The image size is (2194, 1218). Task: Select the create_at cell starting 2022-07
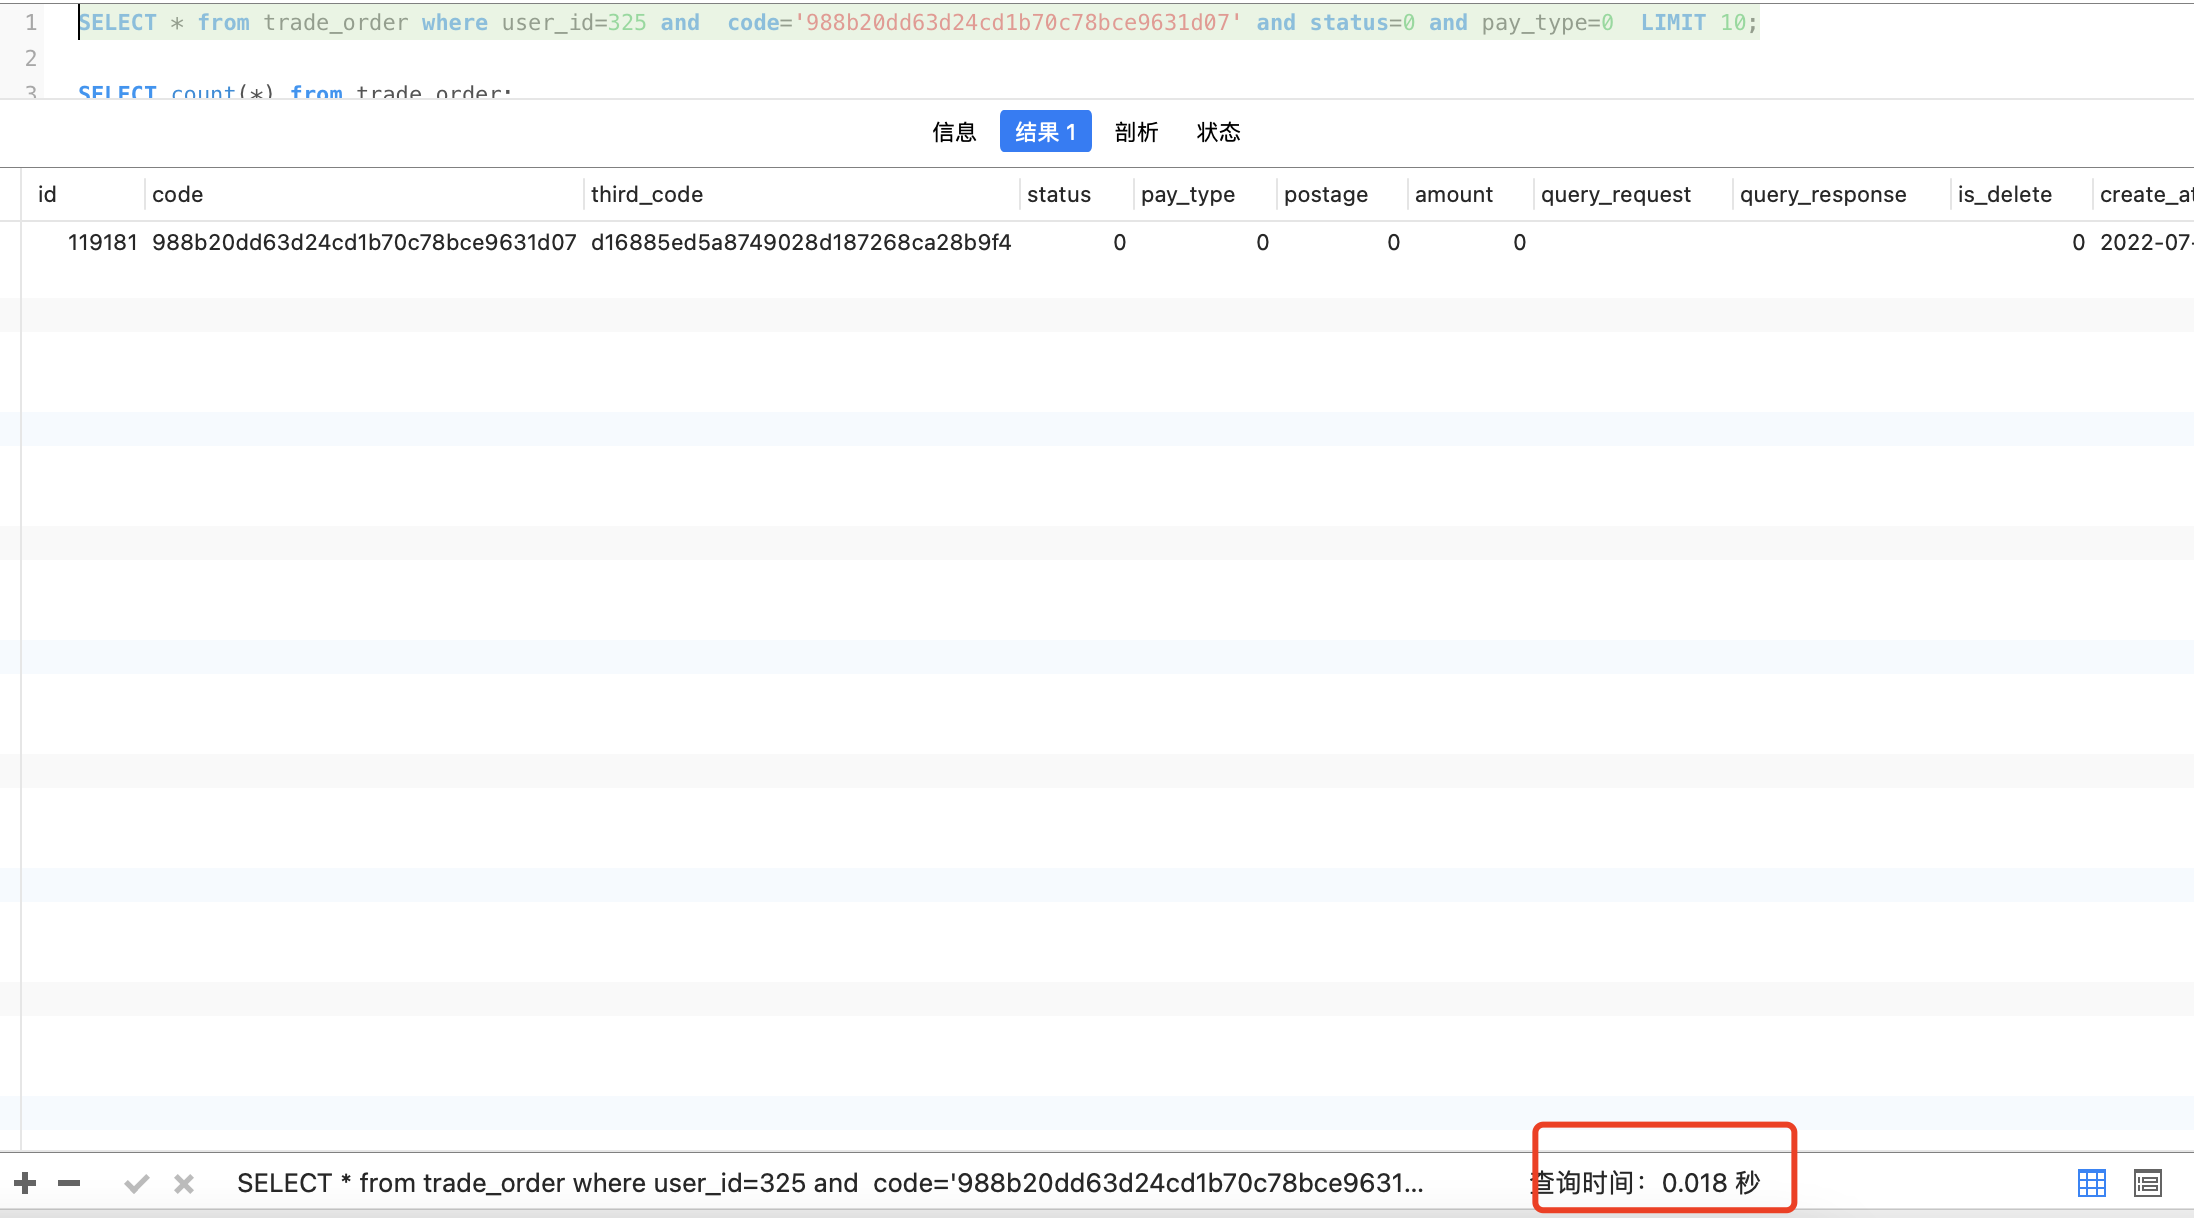point(2146,242)
